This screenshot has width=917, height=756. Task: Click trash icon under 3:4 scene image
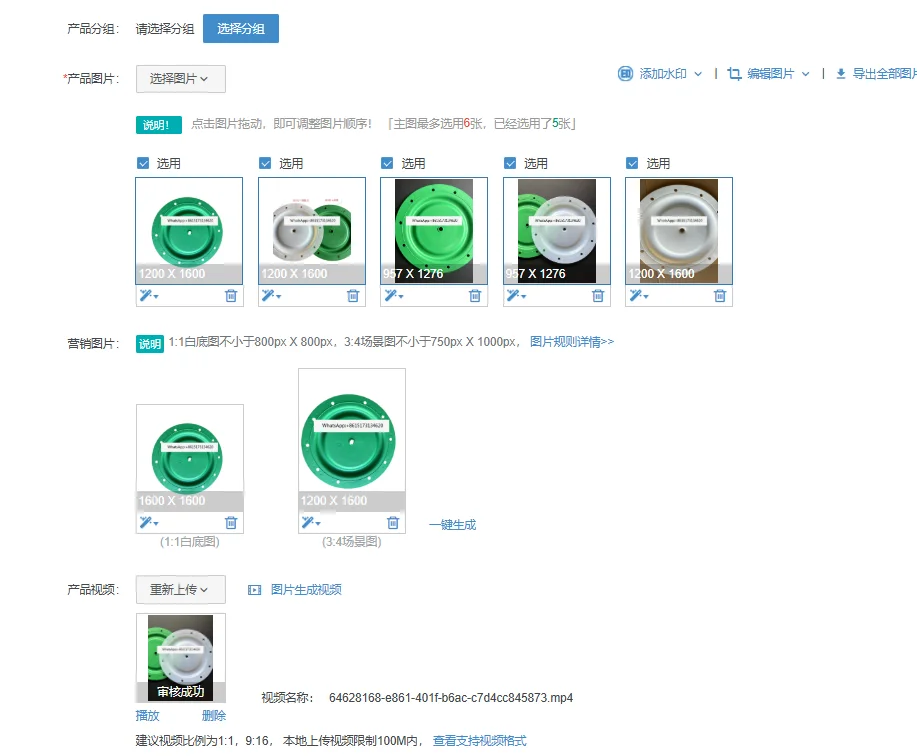pyautogui.click(x=393, y=523)
